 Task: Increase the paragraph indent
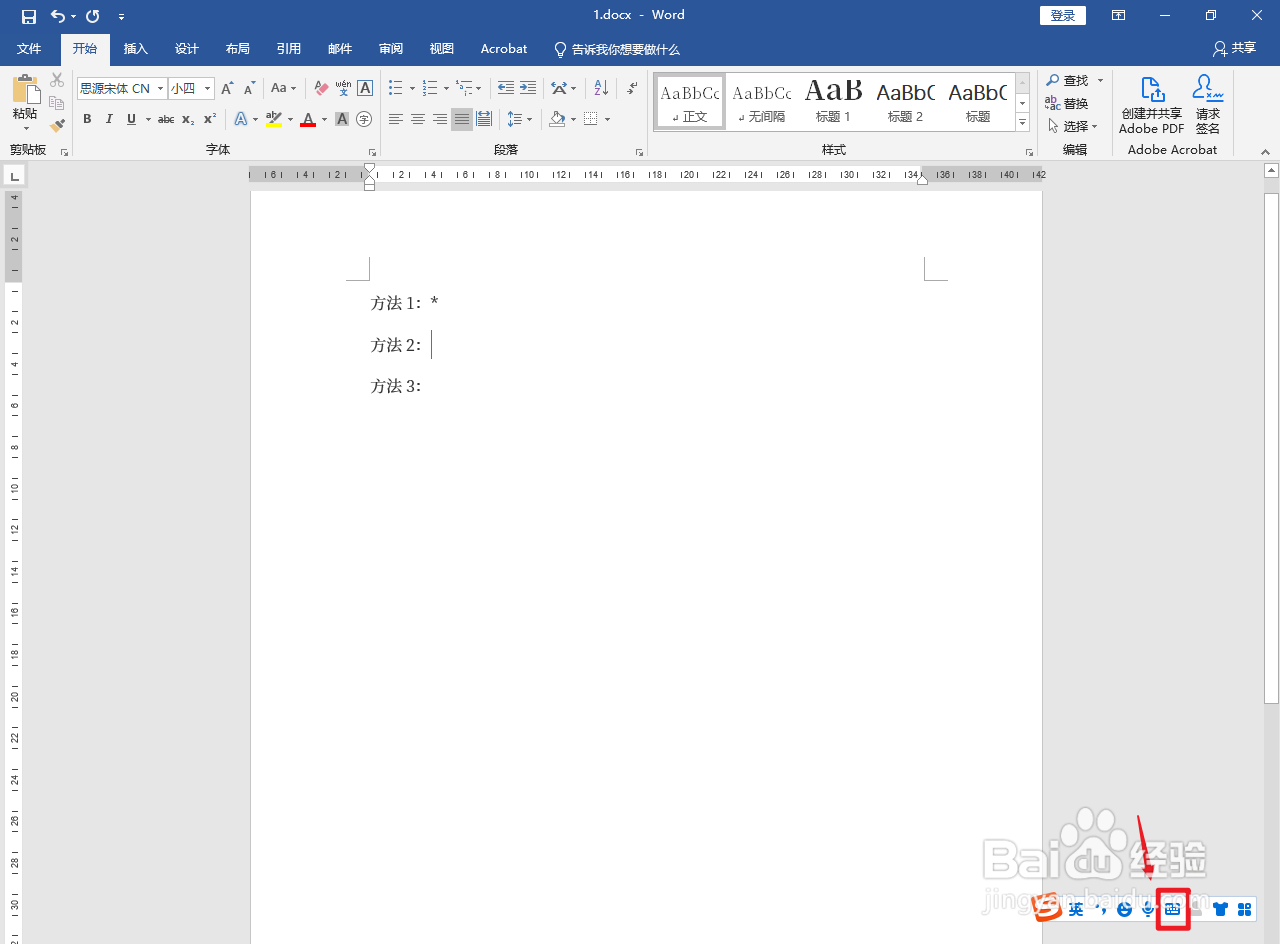coord(528,88)
